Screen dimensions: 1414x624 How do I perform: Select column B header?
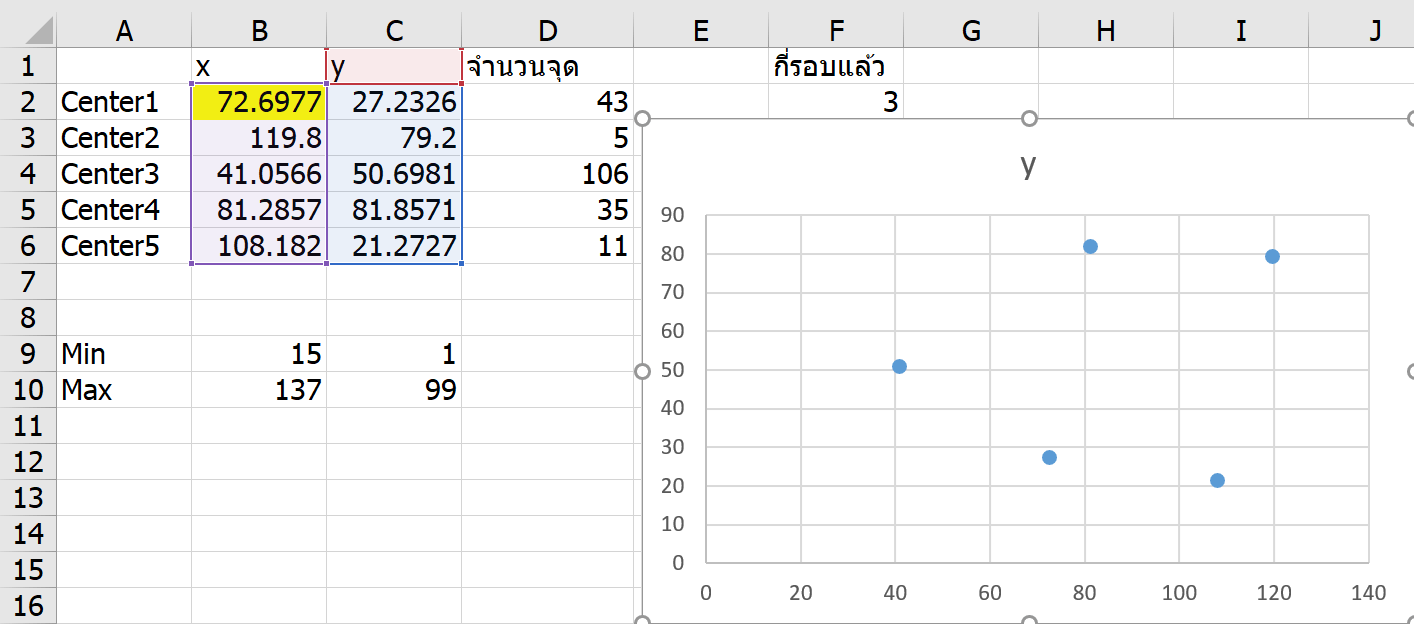pos(259,30)
